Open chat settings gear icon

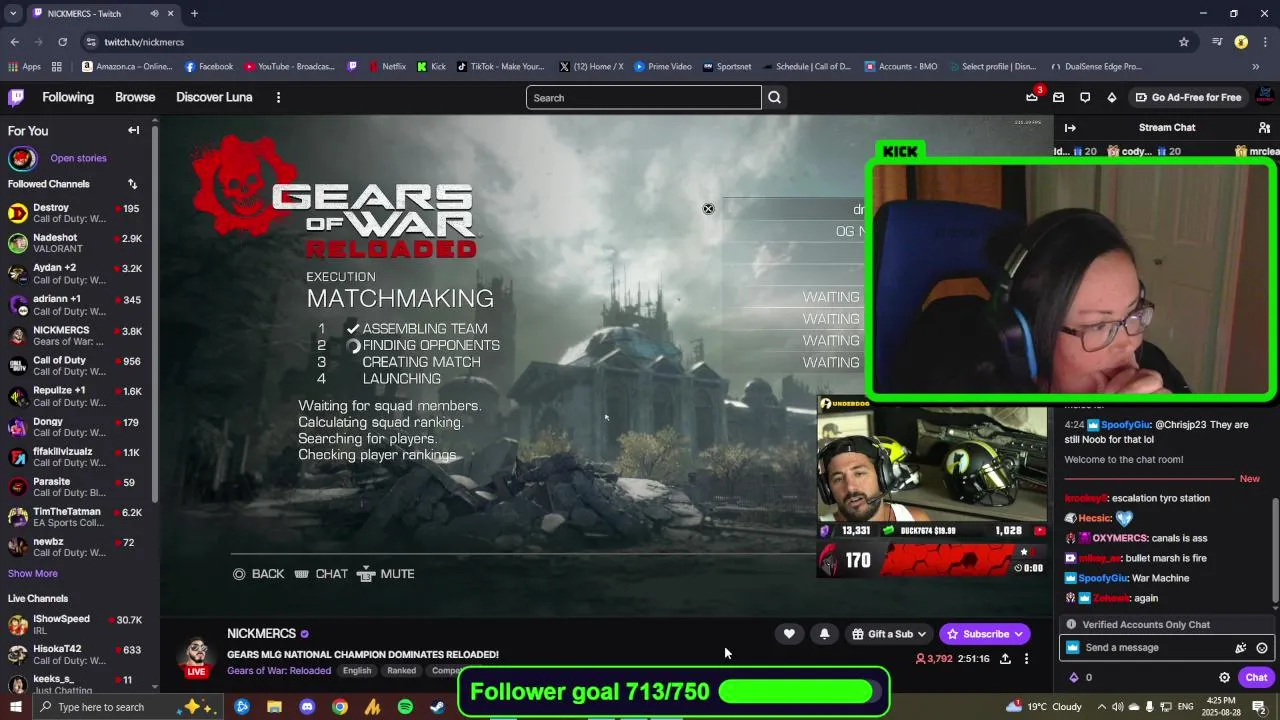[1224, 677]
